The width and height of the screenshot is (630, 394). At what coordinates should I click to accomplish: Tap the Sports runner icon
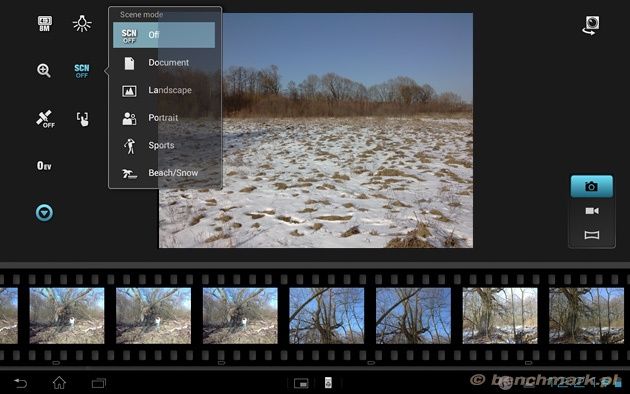click(x=129, y=146)
